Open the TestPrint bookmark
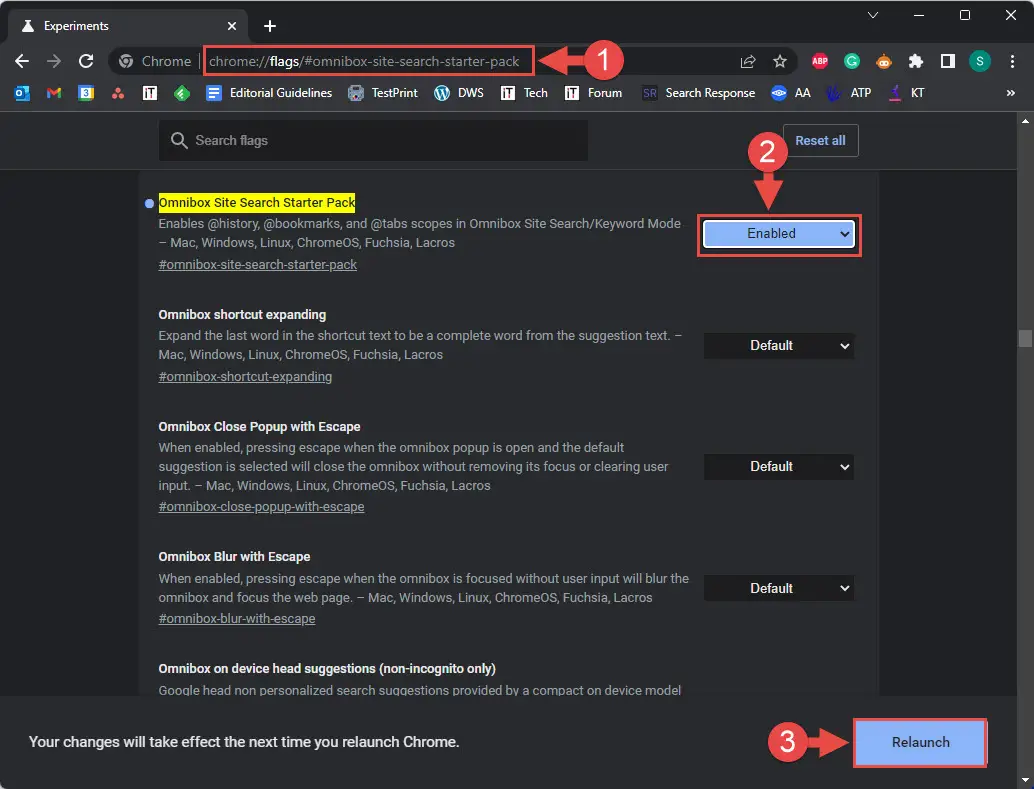 383,93
